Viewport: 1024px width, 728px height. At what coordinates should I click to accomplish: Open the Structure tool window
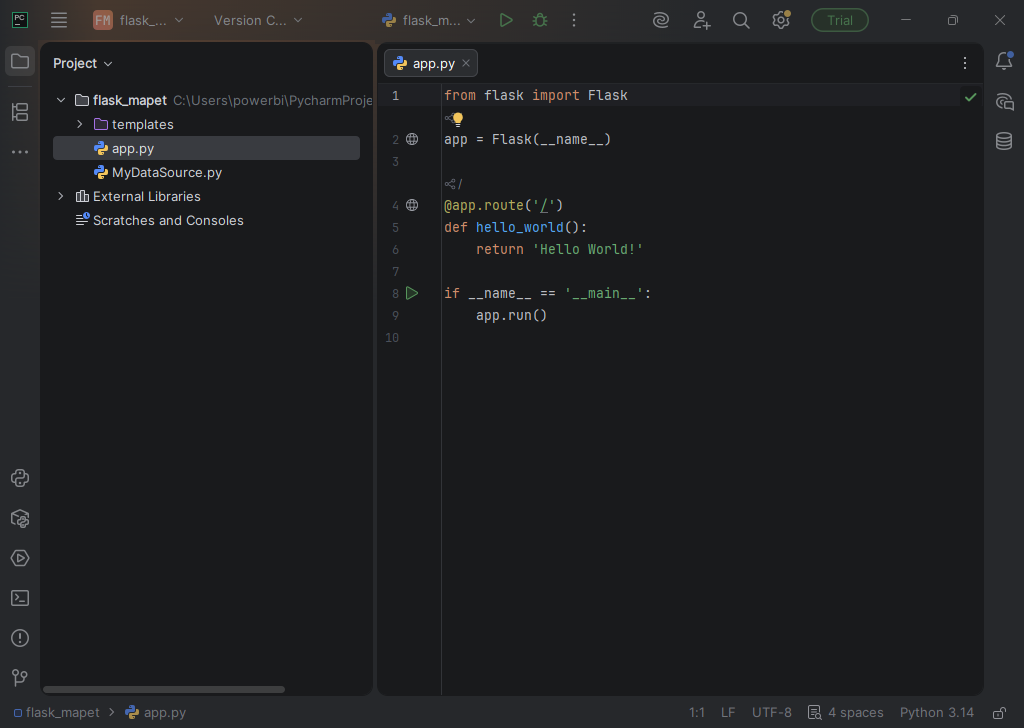pyautogui.click(x=20, y=112)
